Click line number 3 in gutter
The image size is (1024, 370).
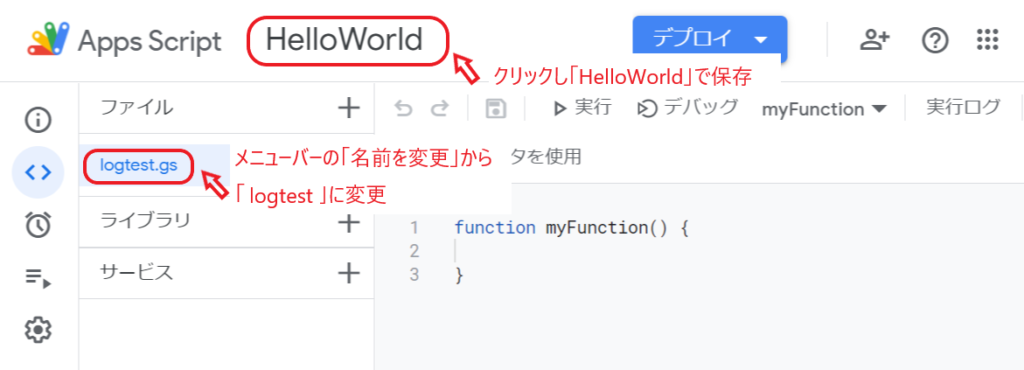413,275
